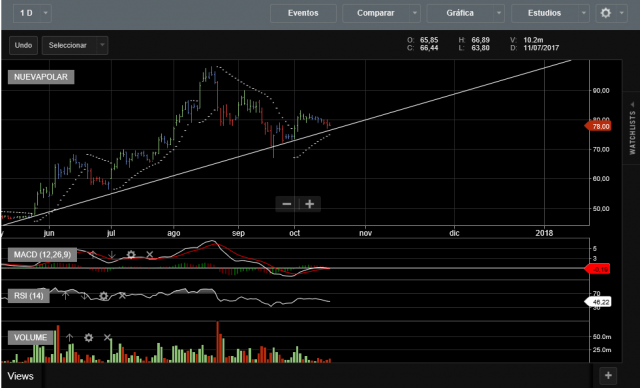Remove the RSI (14) study
This screenshot has width=640, height=388.
[x=122, y=295]
